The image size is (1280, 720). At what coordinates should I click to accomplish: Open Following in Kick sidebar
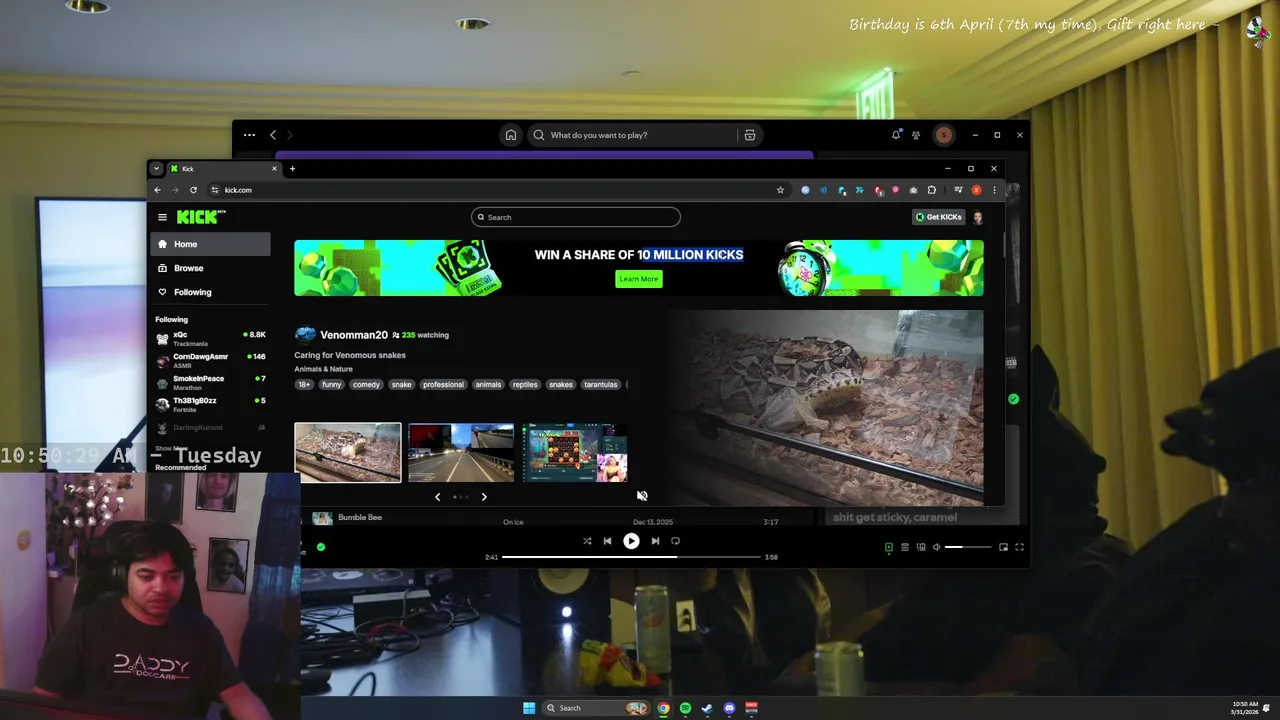[x=210, y=292]
